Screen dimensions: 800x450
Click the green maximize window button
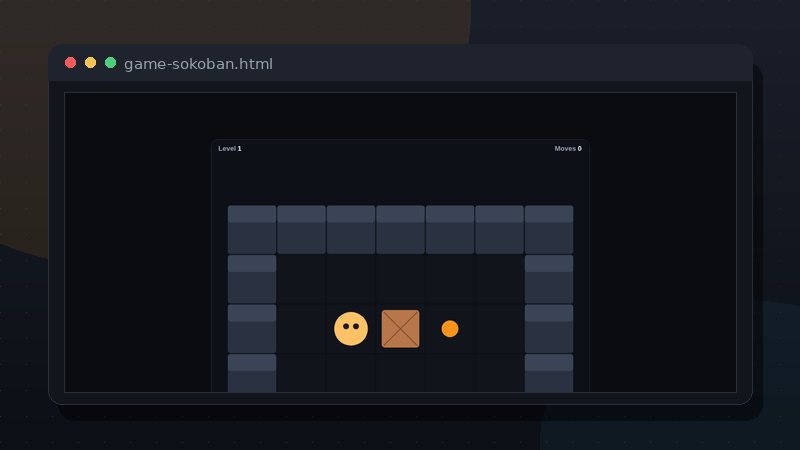[110, 63]
